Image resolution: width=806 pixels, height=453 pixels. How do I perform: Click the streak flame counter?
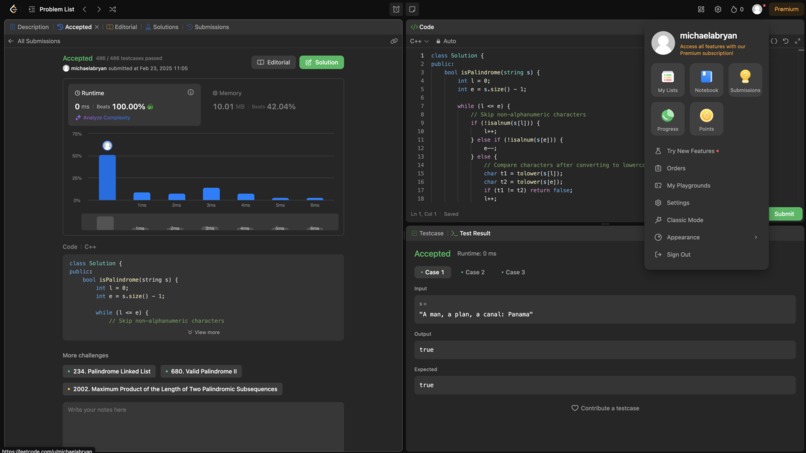pyautogui.click(x=737, y=9)
